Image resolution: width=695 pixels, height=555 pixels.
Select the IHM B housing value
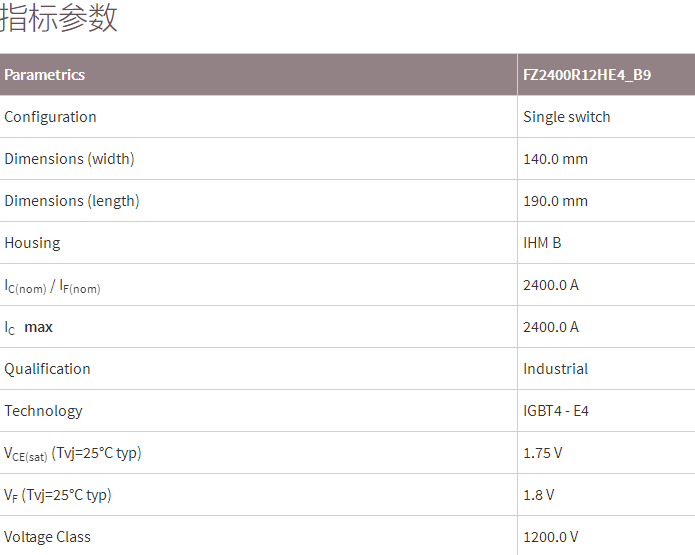[542, 243]
